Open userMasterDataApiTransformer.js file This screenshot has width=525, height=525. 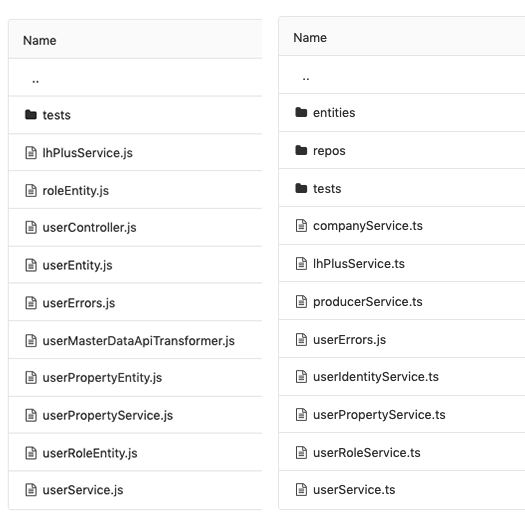point(139,341)
